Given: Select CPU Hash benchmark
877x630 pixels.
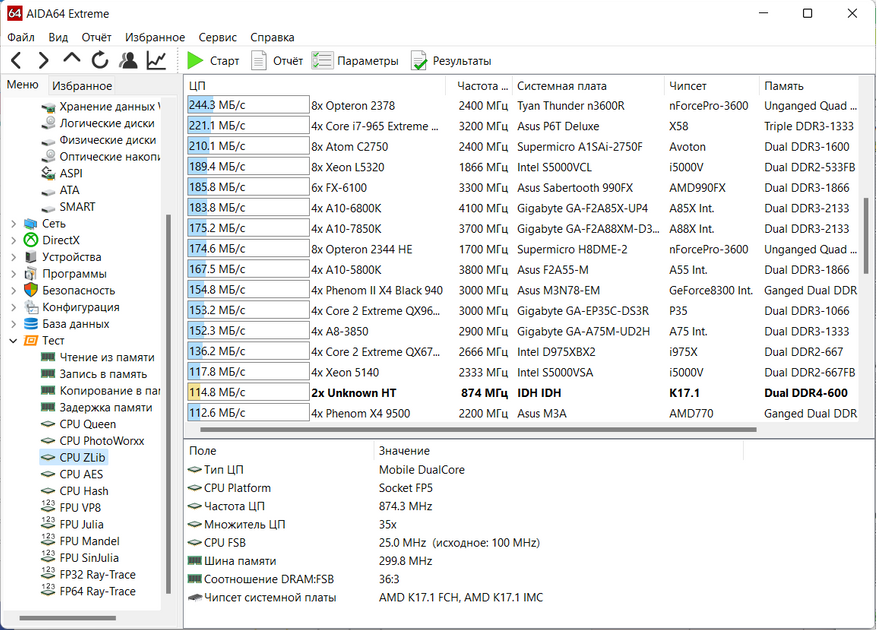Looking at the screenshot, I should (75, 491).
